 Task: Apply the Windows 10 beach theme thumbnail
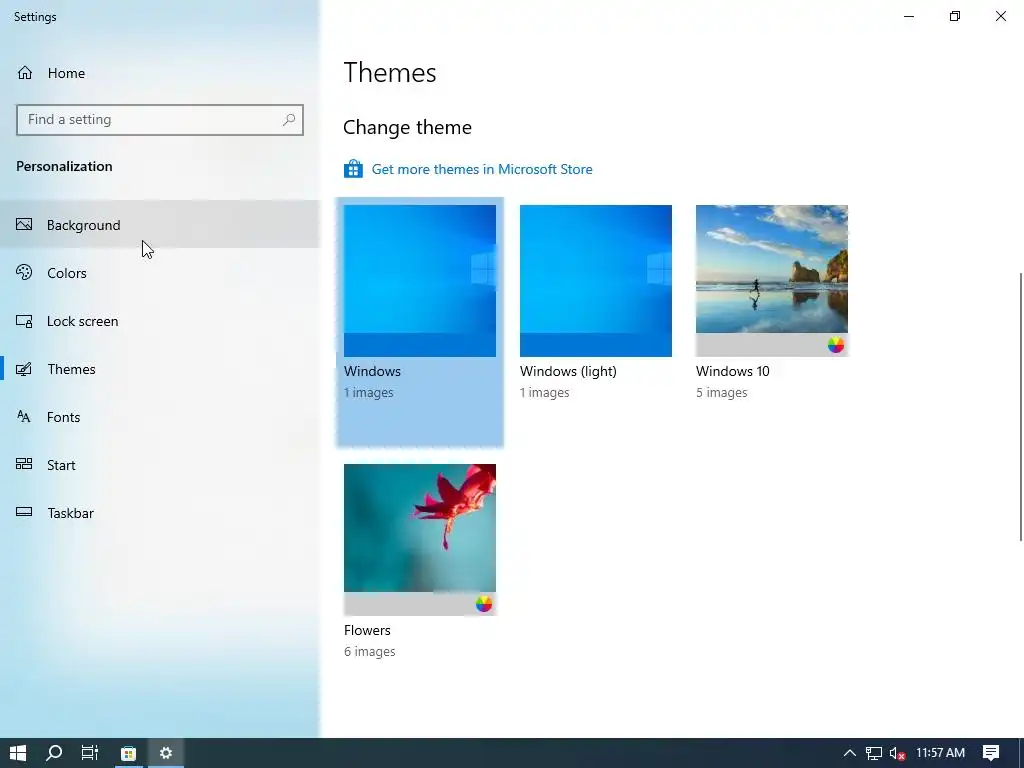click(x=772, y=281)
